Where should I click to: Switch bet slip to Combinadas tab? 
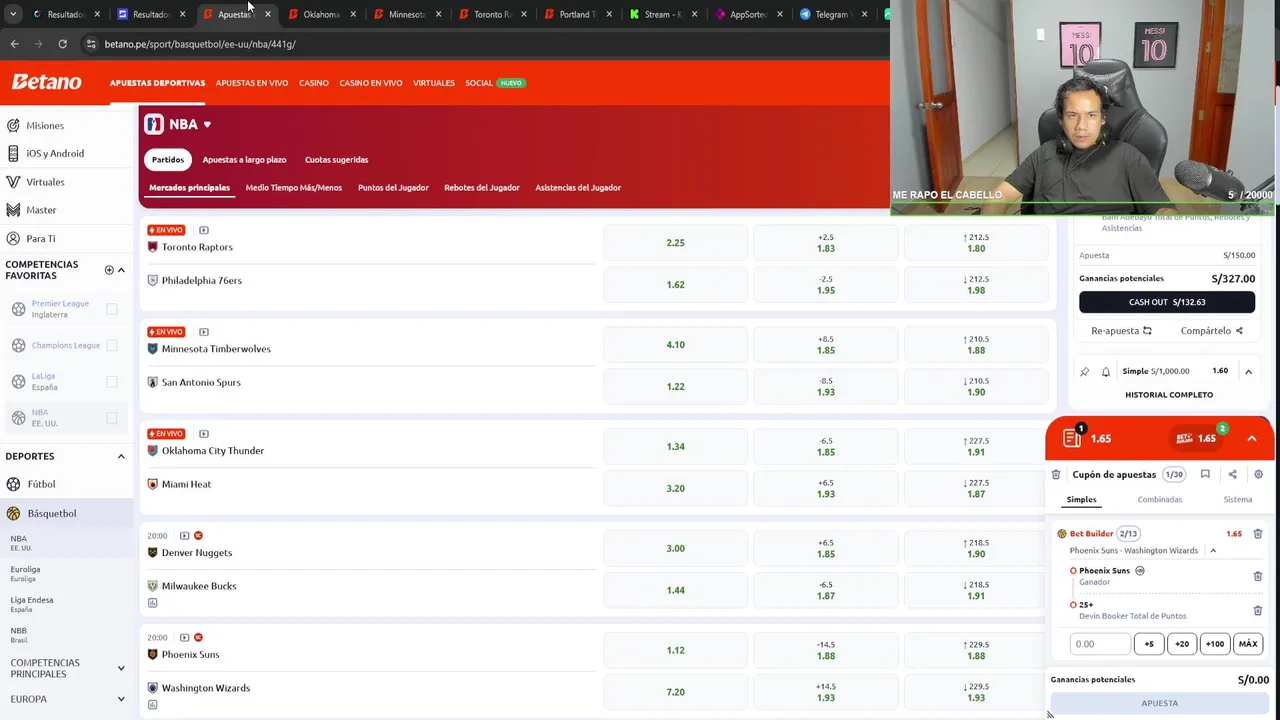(x=1160, y=500)
